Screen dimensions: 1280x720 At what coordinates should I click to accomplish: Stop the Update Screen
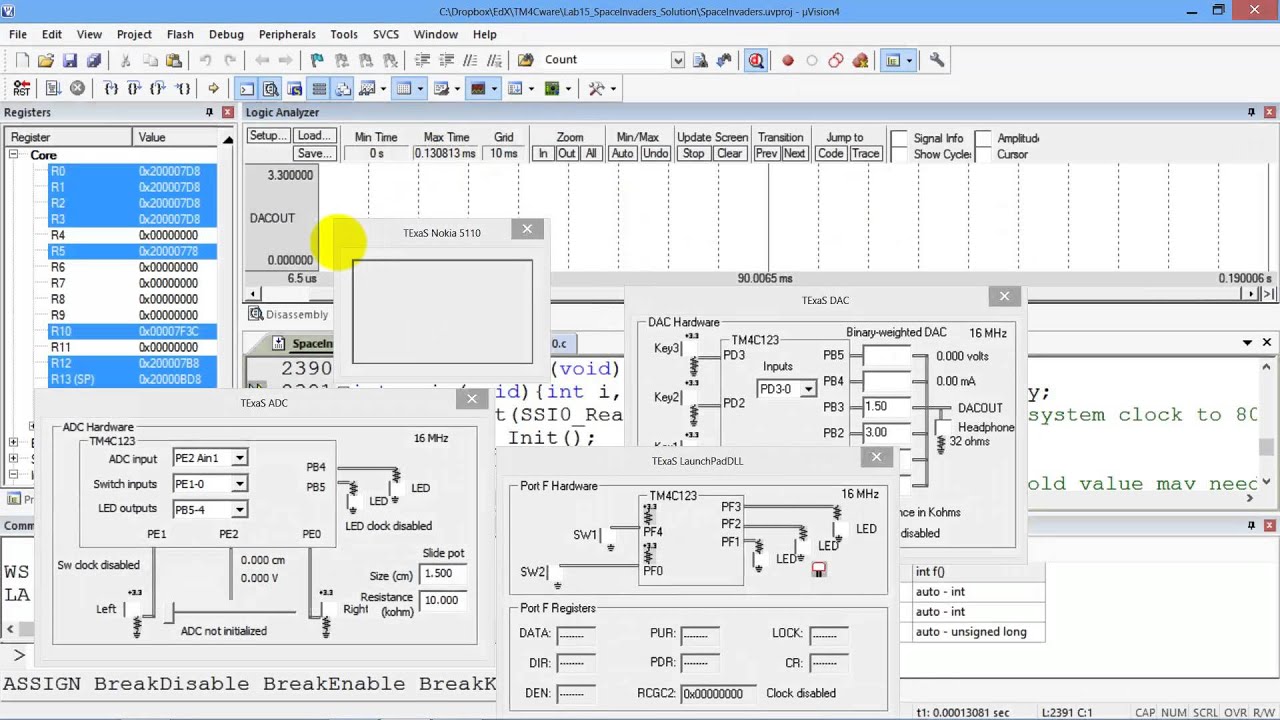point(693,153)
